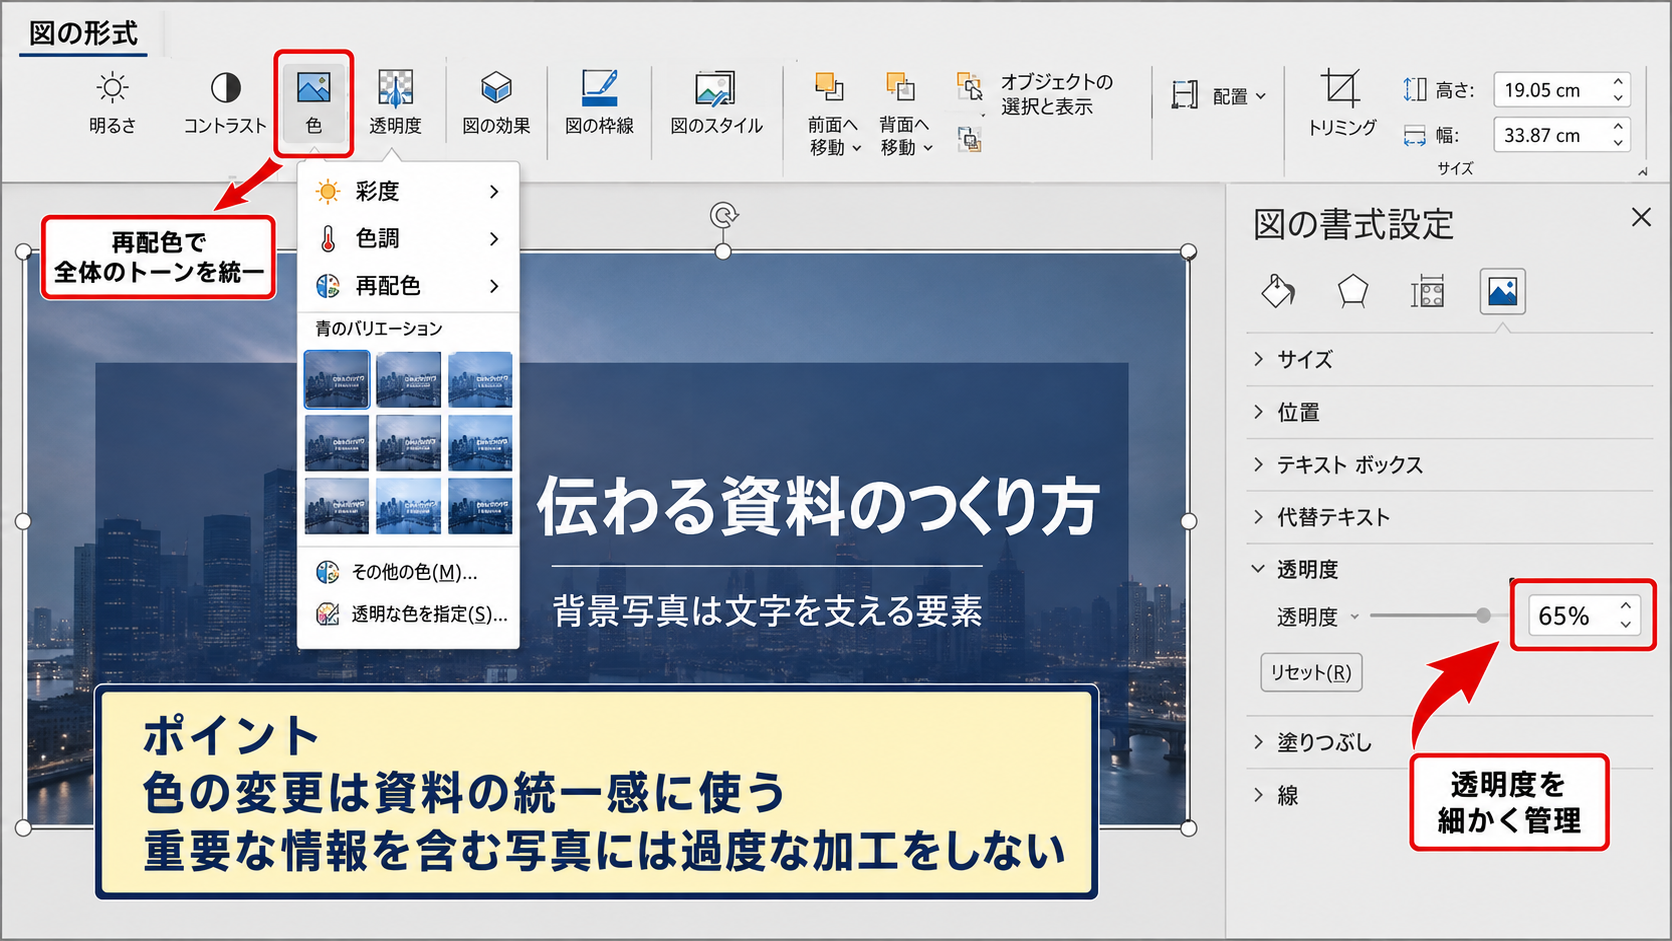
Task: Select the 図の形式 ribbon tab
Action: pos(83,33)
